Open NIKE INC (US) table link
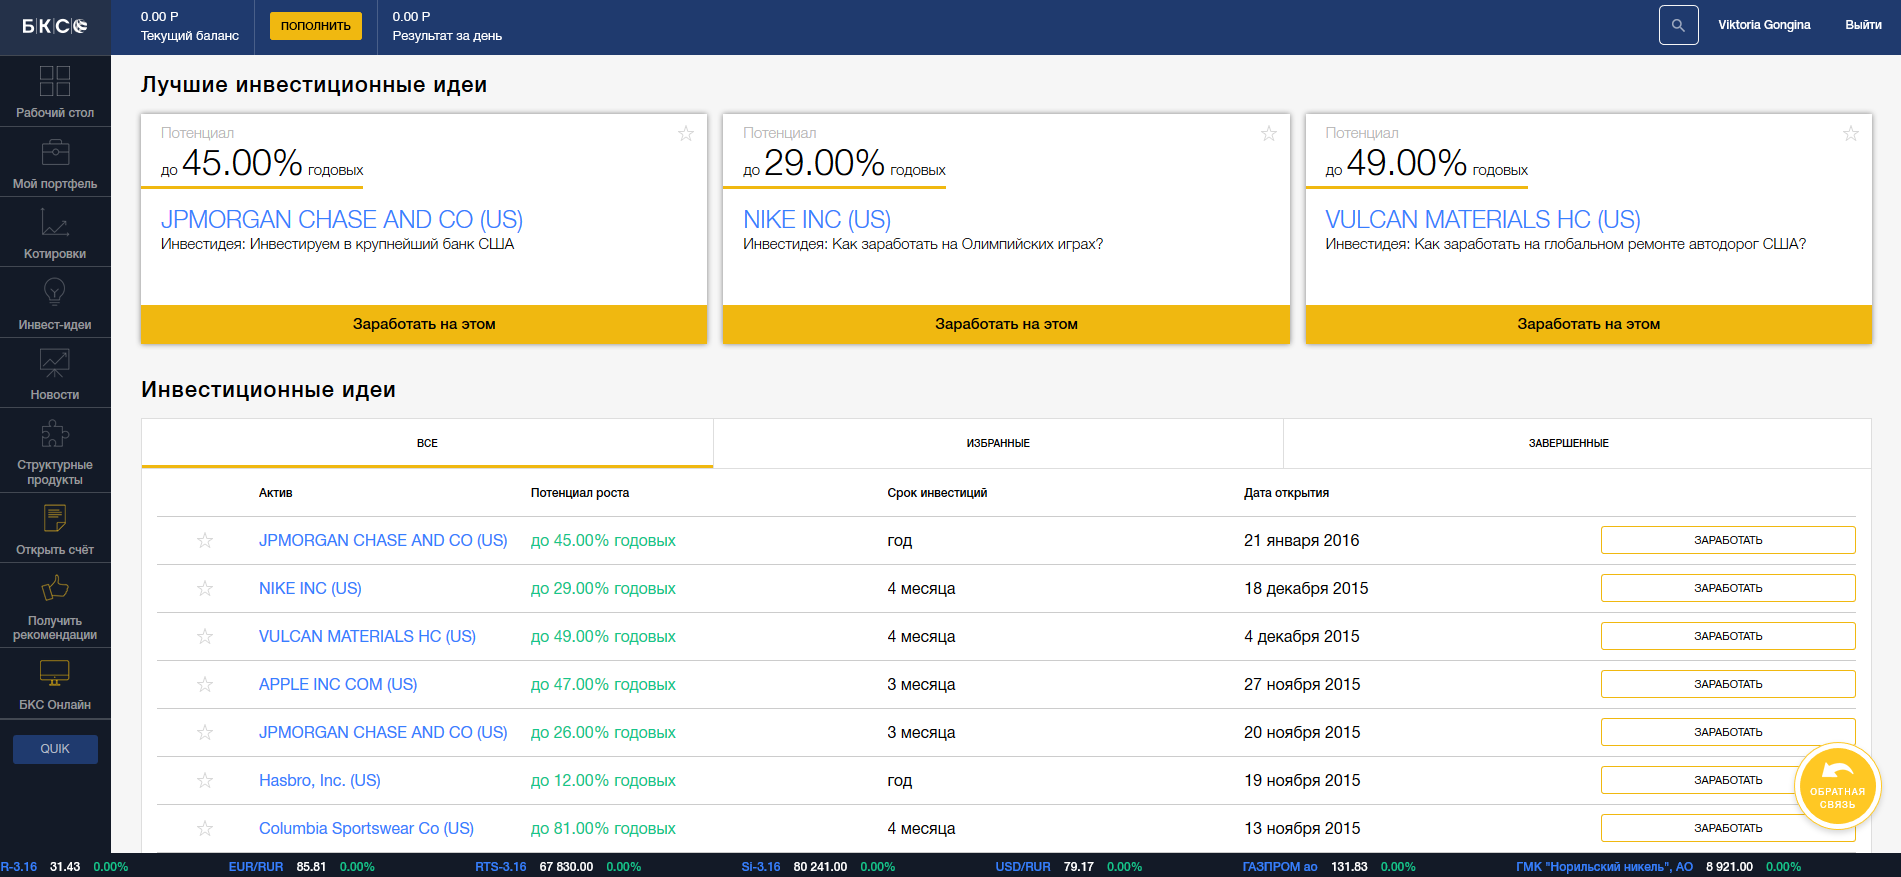Screen dimensions: 1901x877 [310, 588]
